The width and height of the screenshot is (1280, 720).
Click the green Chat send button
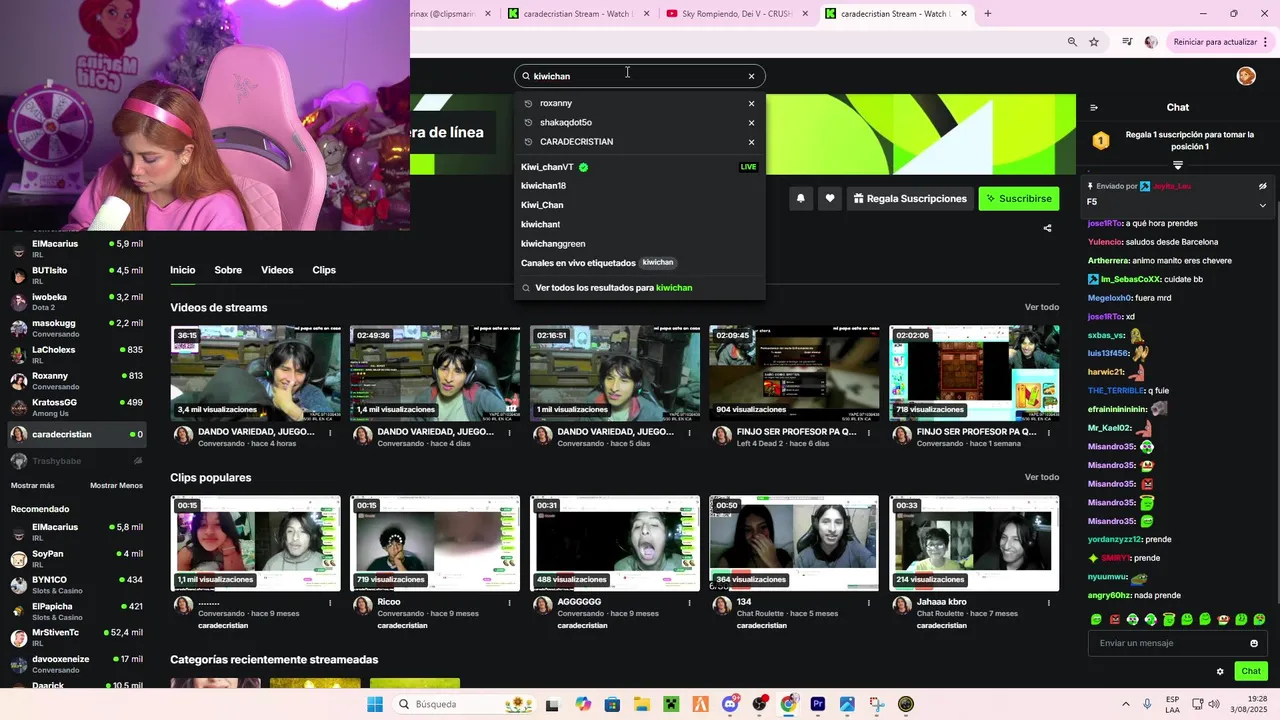click(1251, 671)
